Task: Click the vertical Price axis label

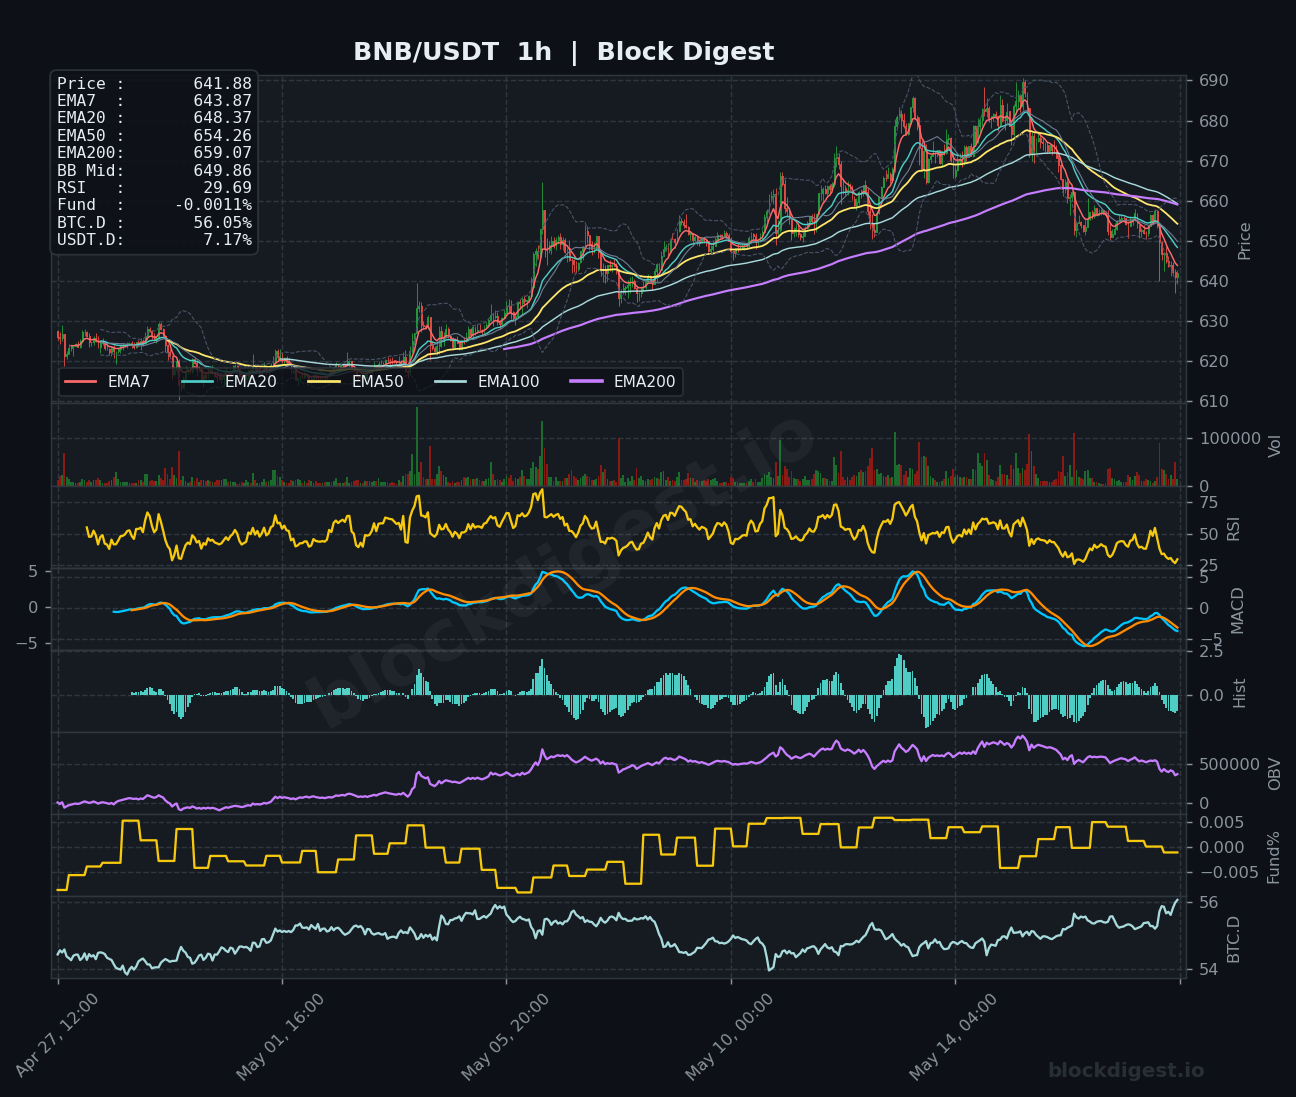Action: click(x=1245, y=241)
